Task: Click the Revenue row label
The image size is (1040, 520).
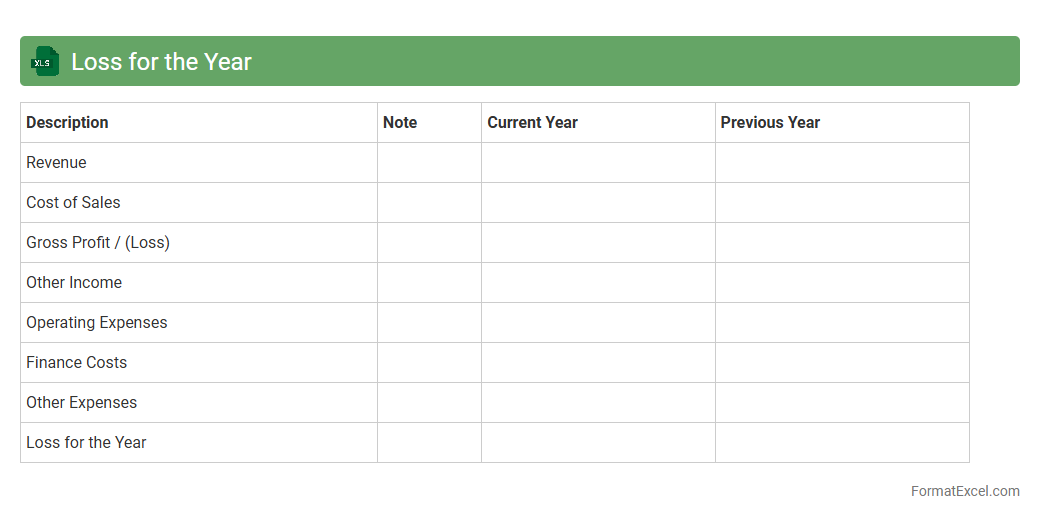Action: [56, 162]
